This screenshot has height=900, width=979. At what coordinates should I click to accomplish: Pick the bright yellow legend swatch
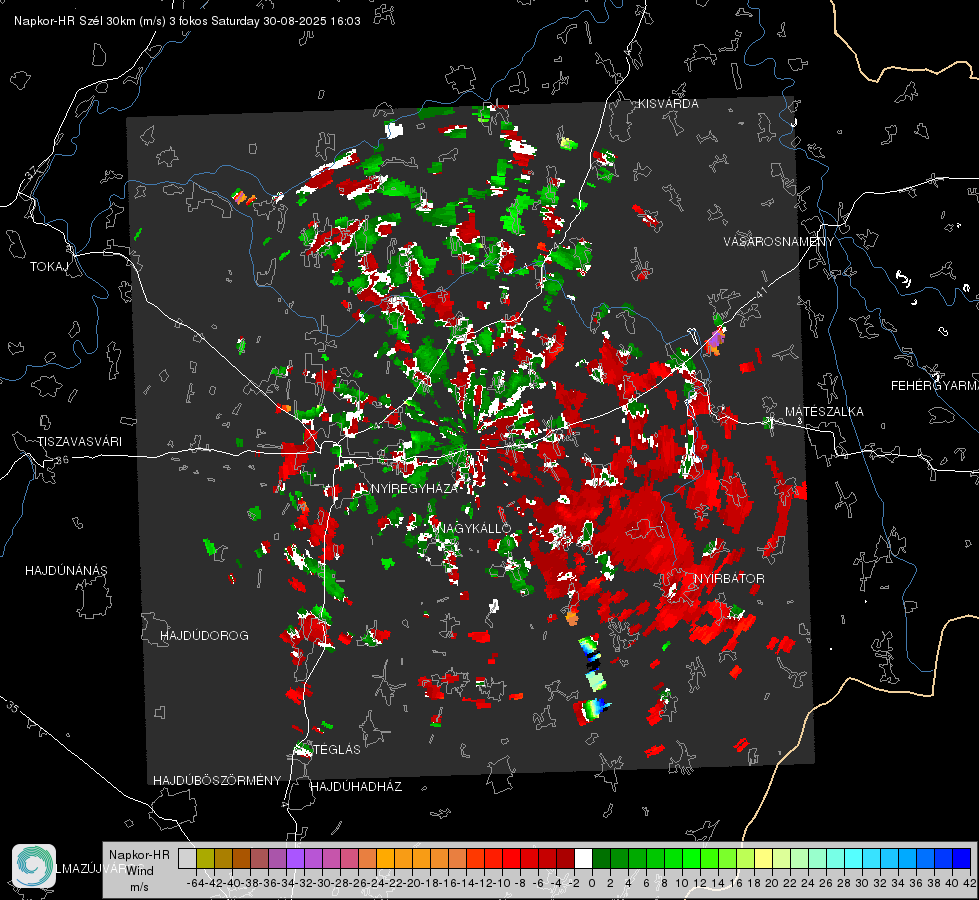coord(763,859)
